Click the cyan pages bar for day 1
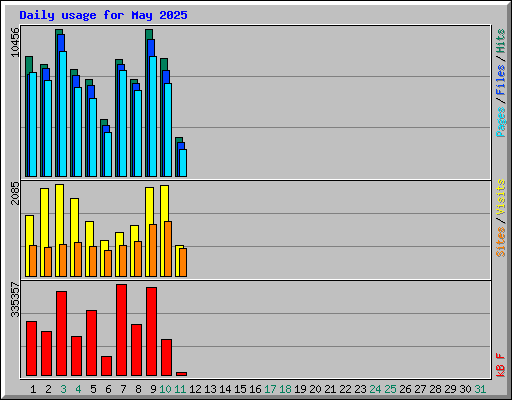 coord(33,124)
